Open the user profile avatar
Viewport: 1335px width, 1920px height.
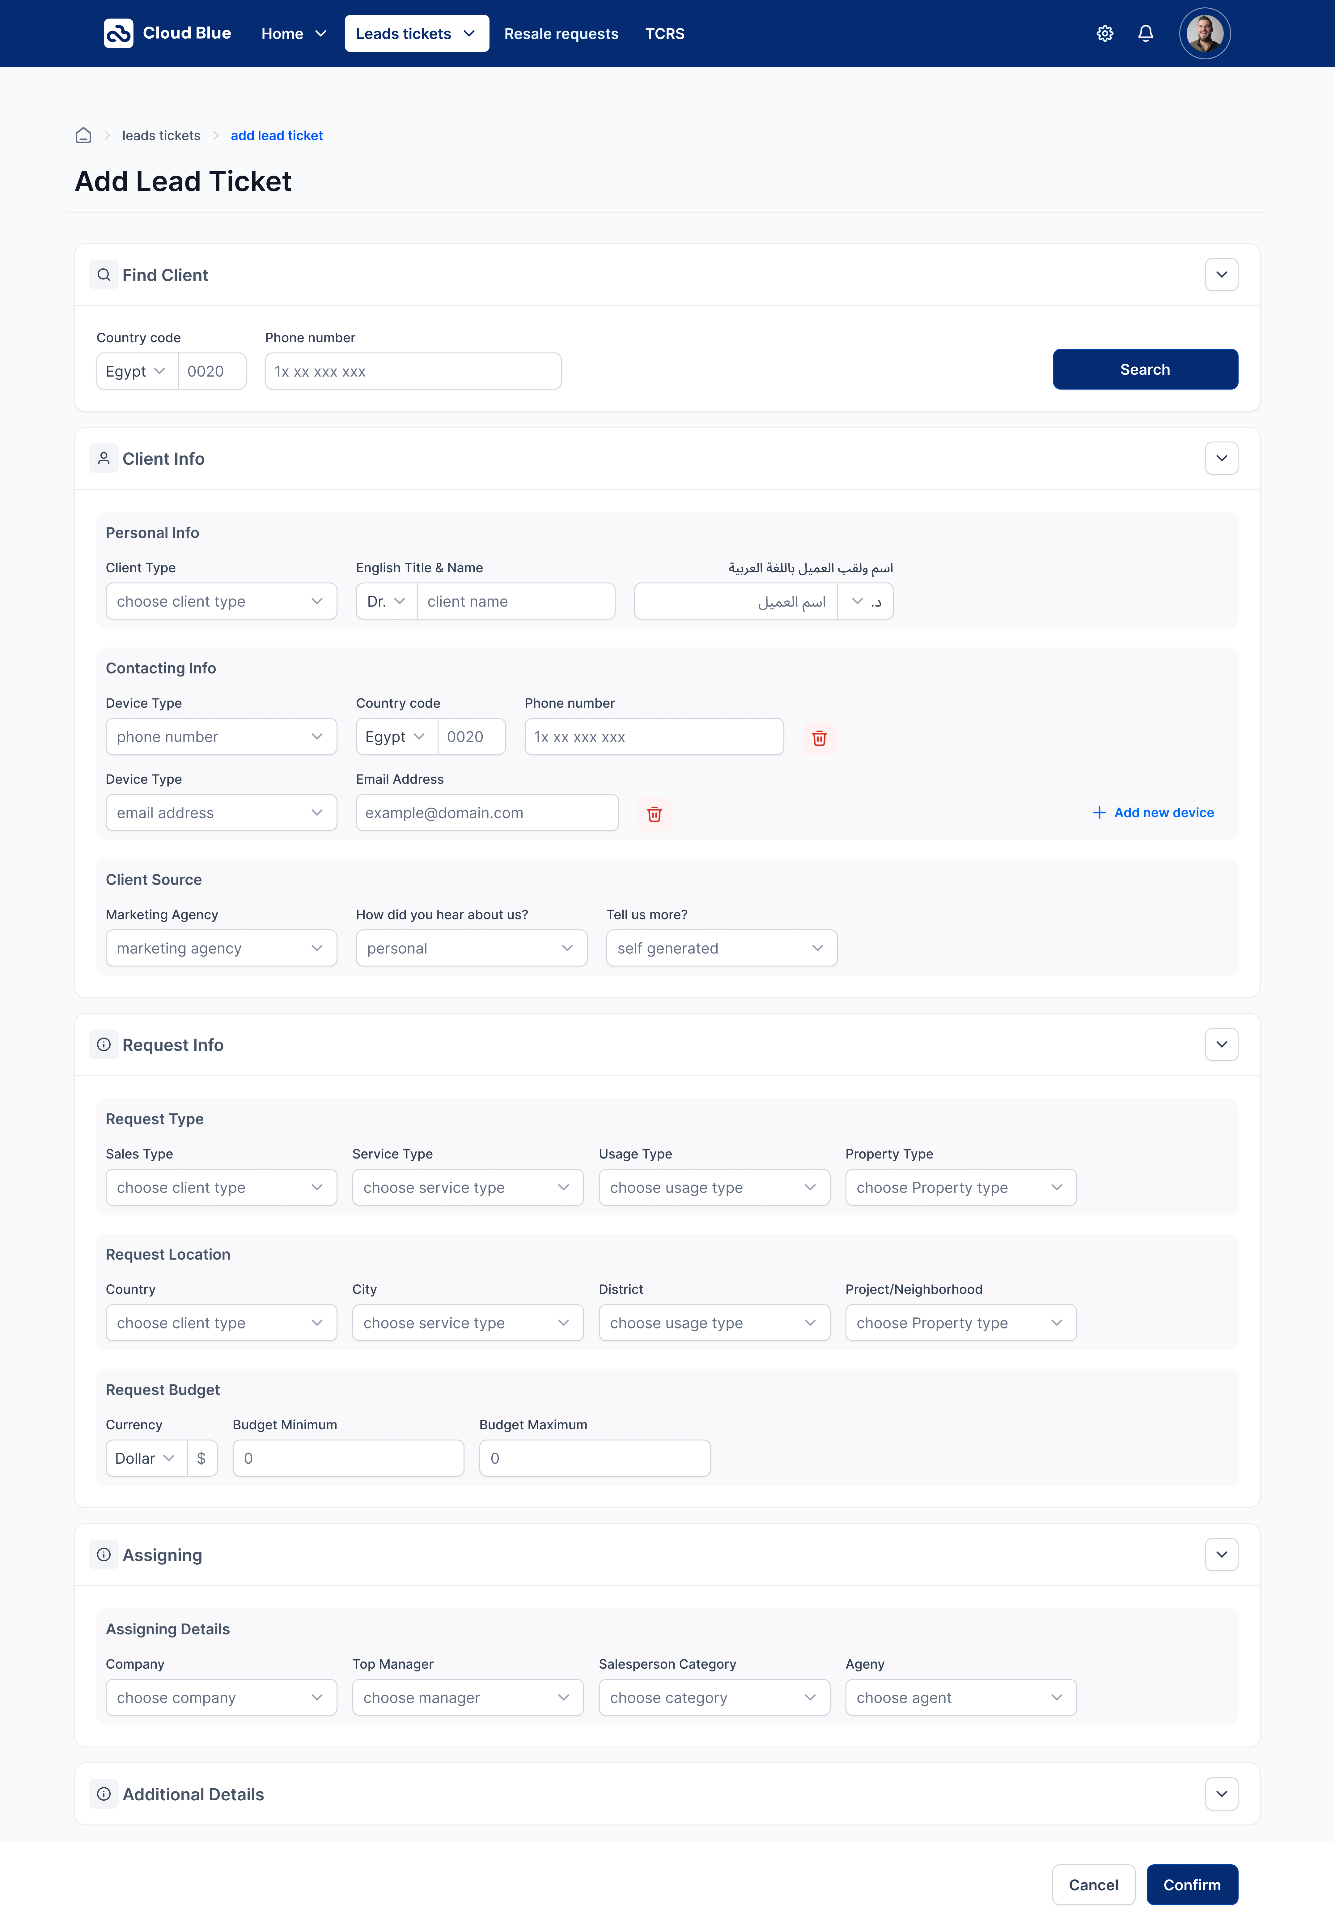coord(1205,34)
